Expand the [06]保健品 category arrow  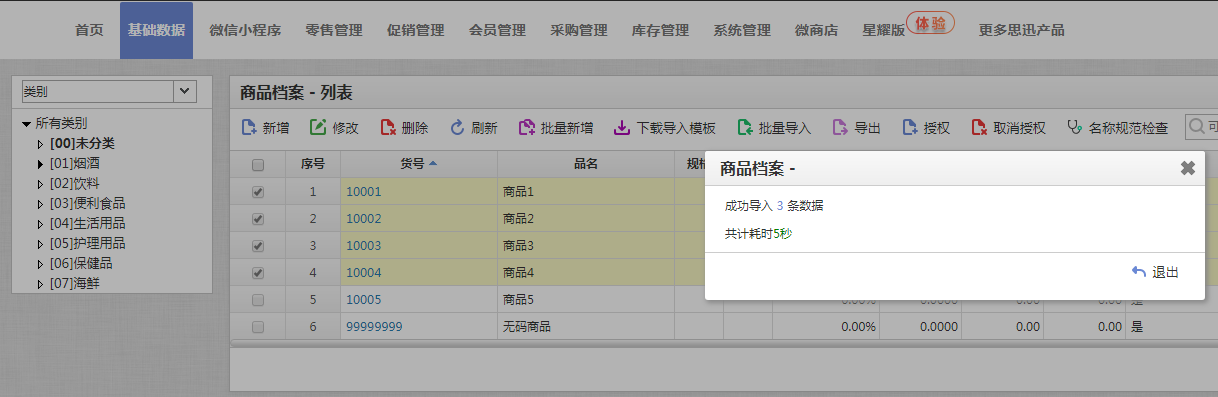pyautogui.click(x=41, y=264)
